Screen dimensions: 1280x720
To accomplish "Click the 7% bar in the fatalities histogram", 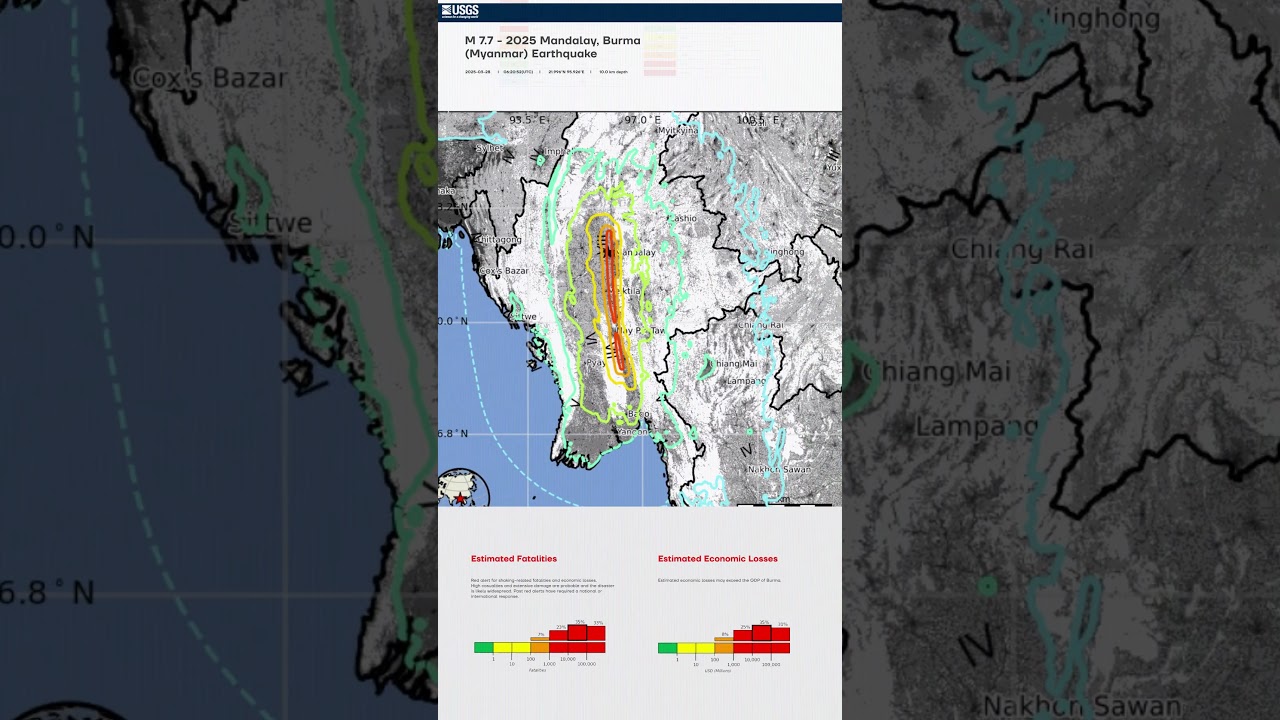I will 540,639.
